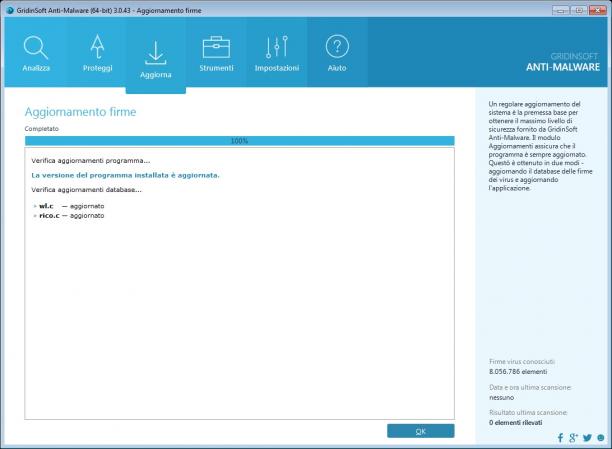The width and height of the screenshot is (612, 449).
Task: Select the wl.c aggiornato row
Action: tap(69, 206)
